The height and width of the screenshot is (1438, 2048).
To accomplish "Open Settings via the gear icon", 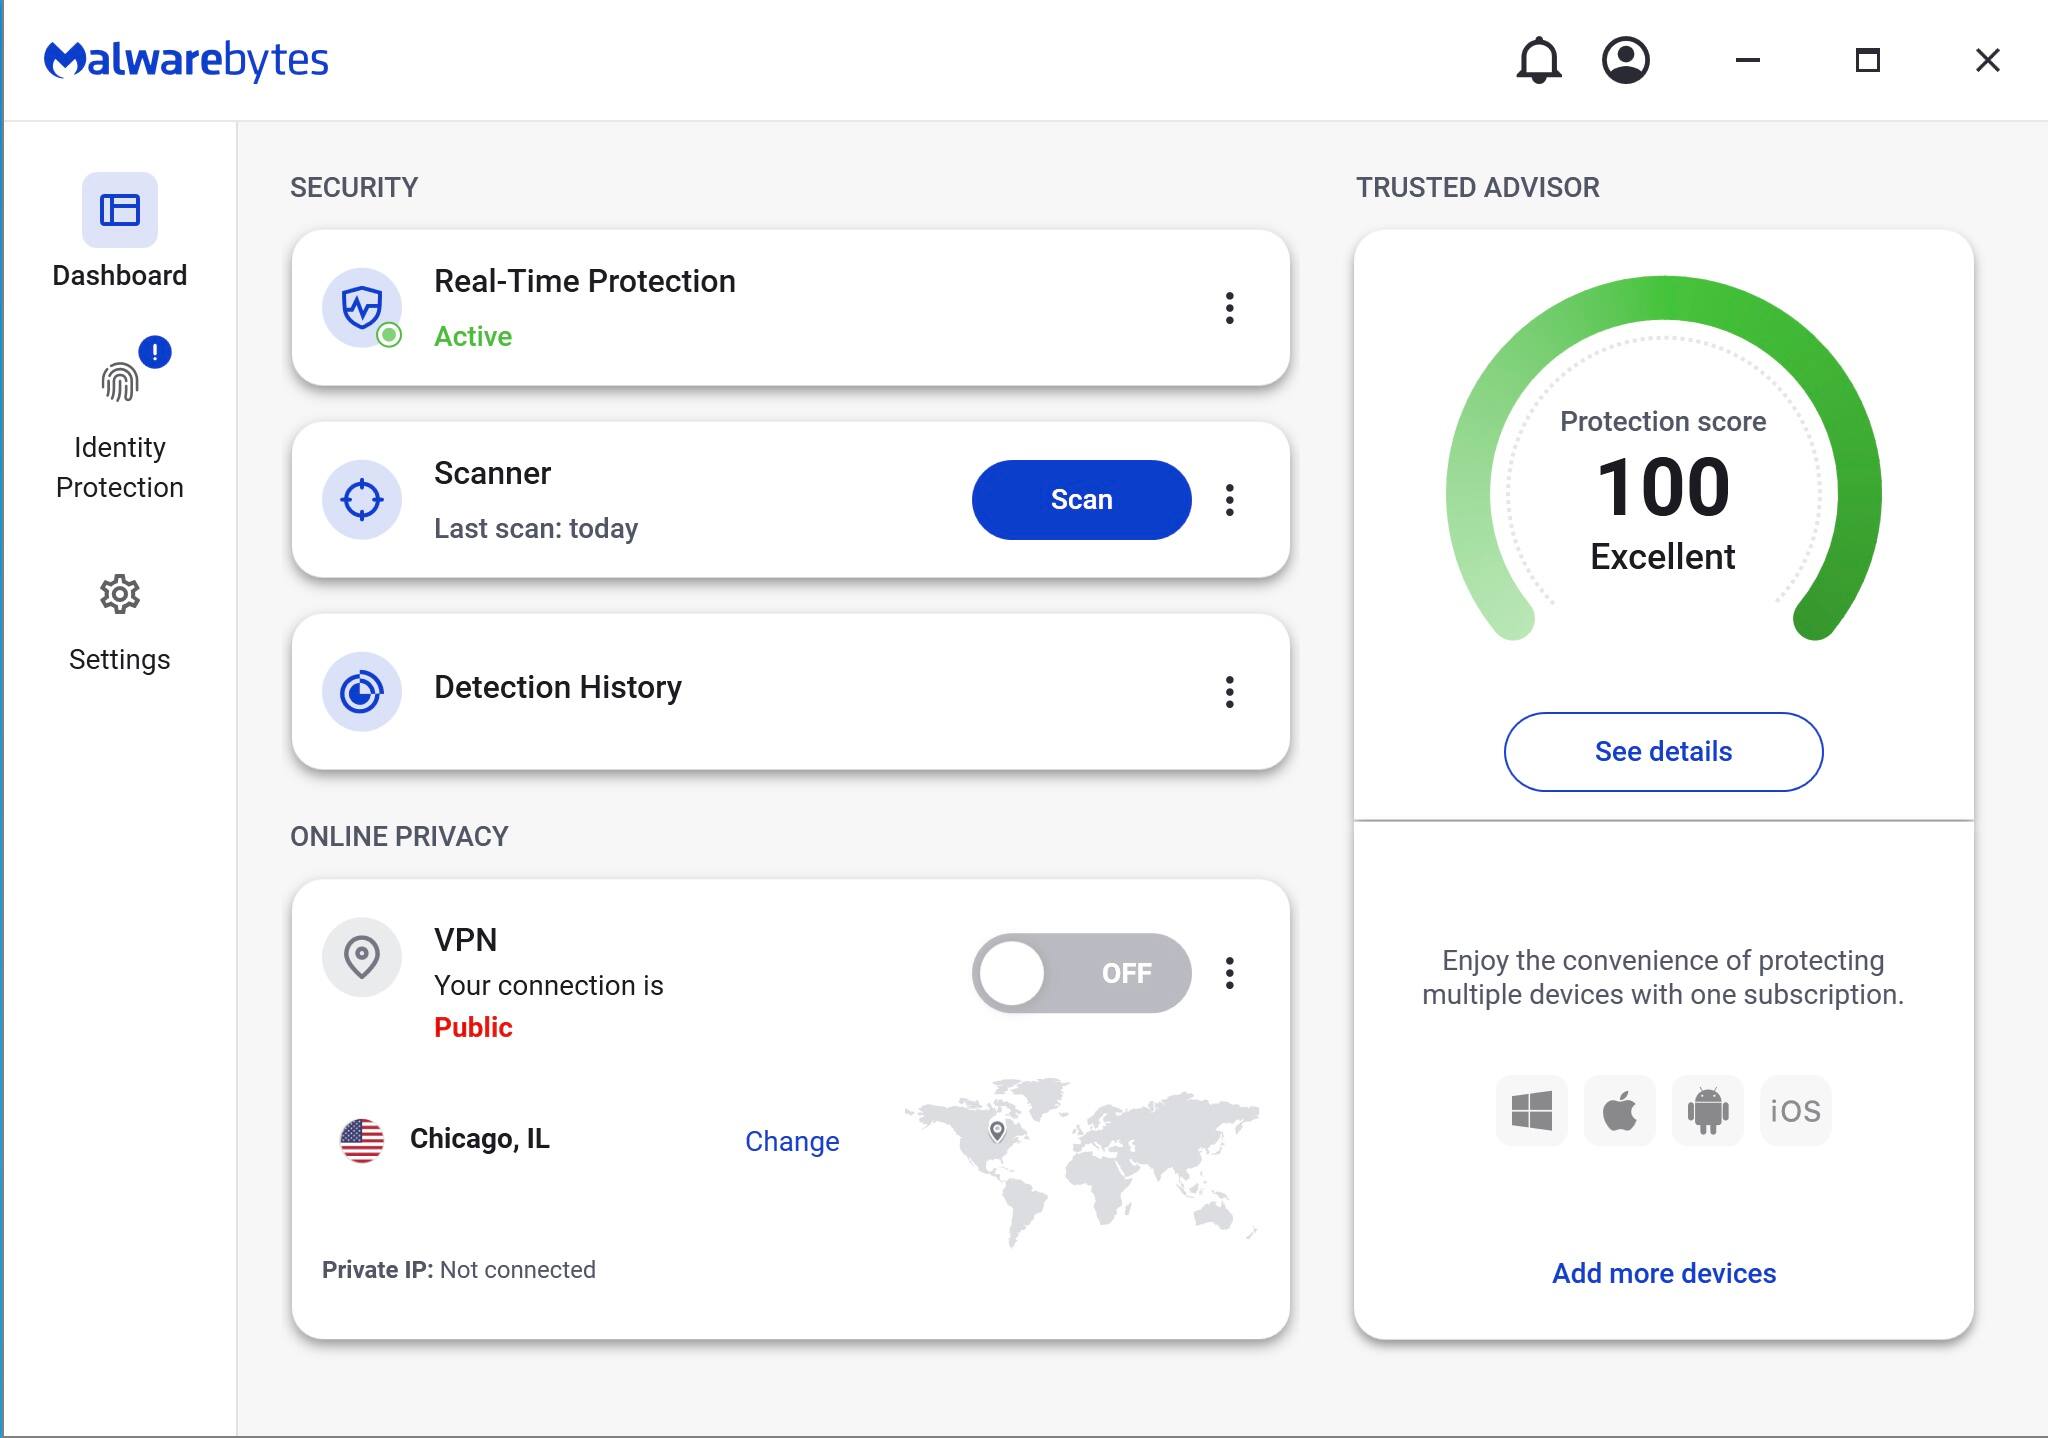I will [119, 592].
